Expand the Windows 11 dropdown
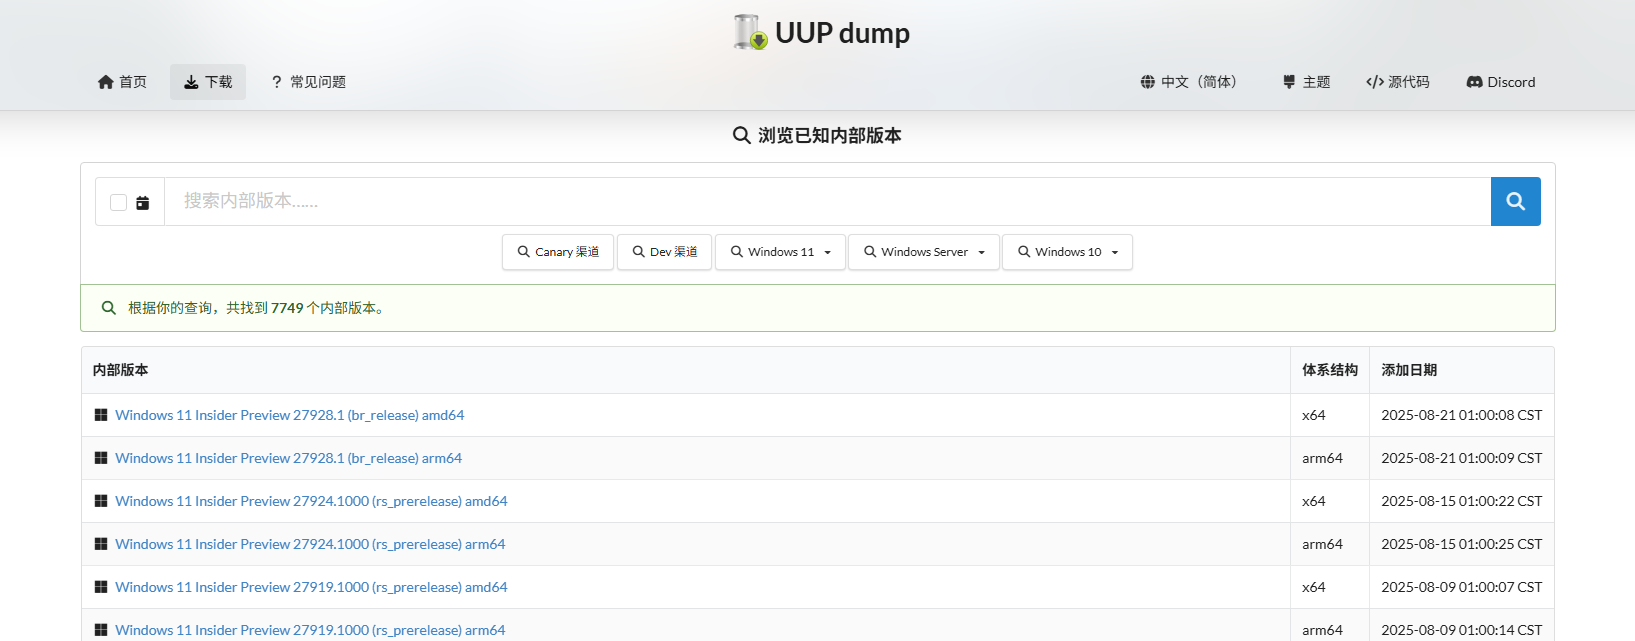Screen dimensions: 1635x641 pyautogui.click(x=780, y=252)
